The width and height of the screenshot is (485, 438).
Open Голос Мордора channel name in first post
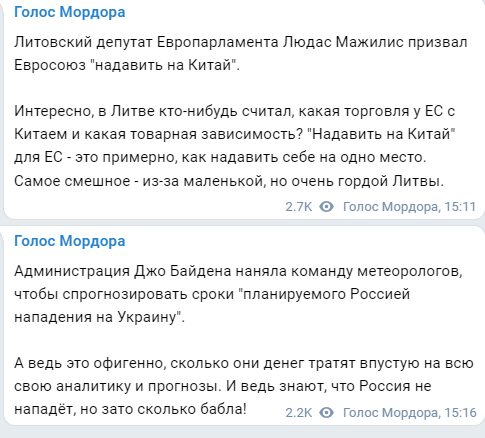70,12
